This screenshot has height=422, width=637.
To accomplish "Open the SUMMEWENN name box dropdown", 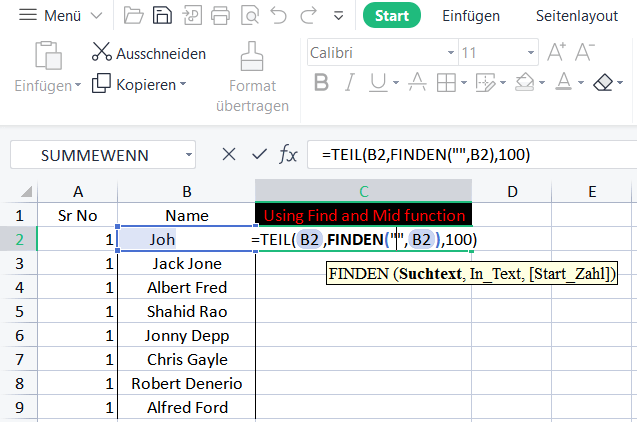I will click(188, 155).
